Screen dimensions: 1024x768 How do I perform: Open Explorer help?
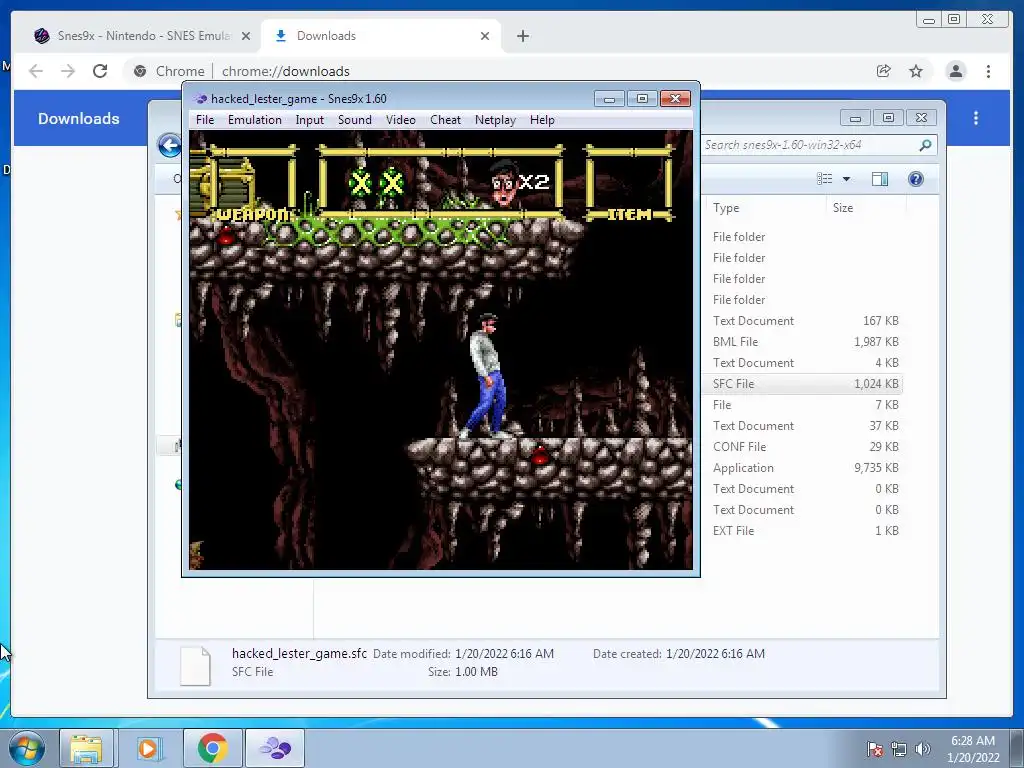click(916, 179)
